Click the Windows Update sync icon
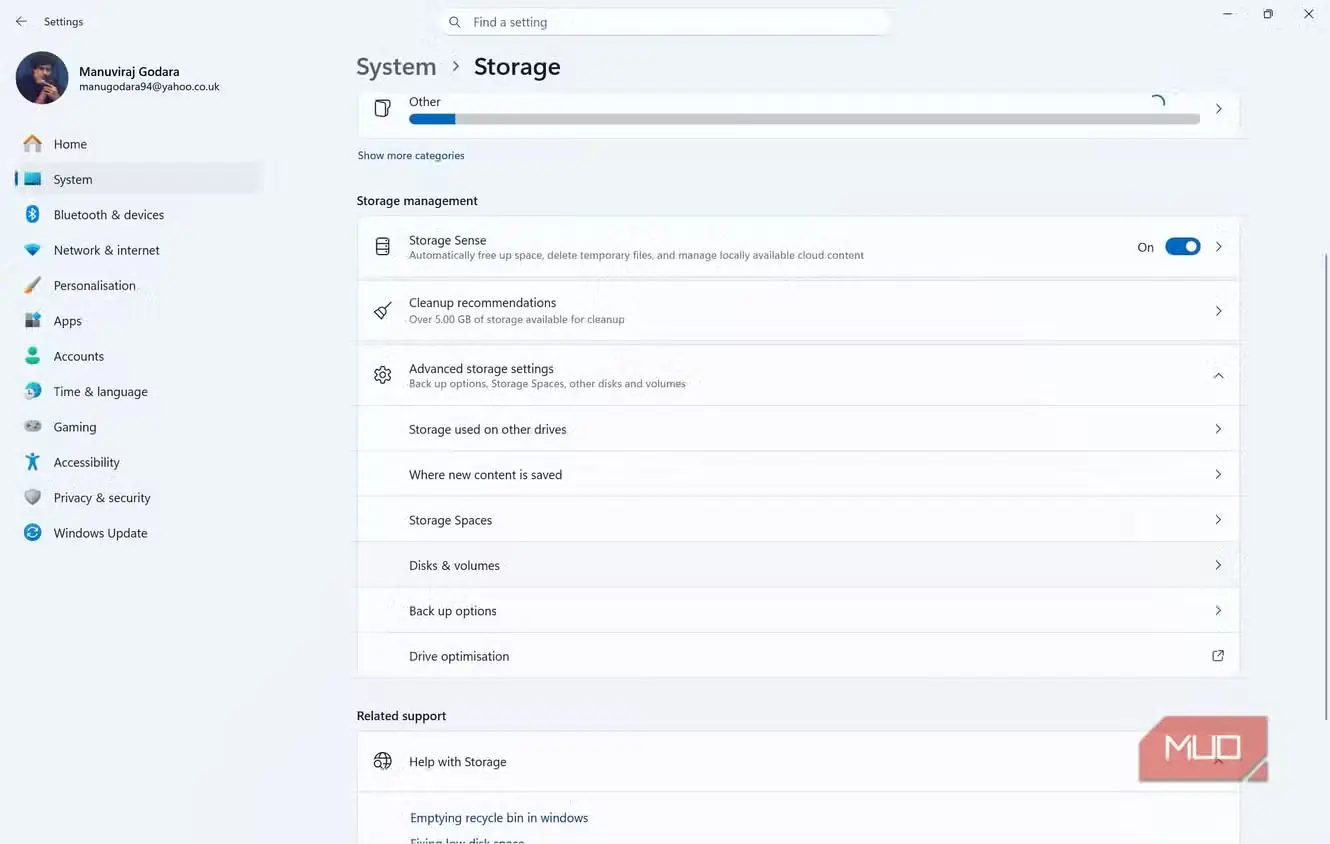Image resolution: width=1330 pixels, height=844 pixels. click(33, 533)
